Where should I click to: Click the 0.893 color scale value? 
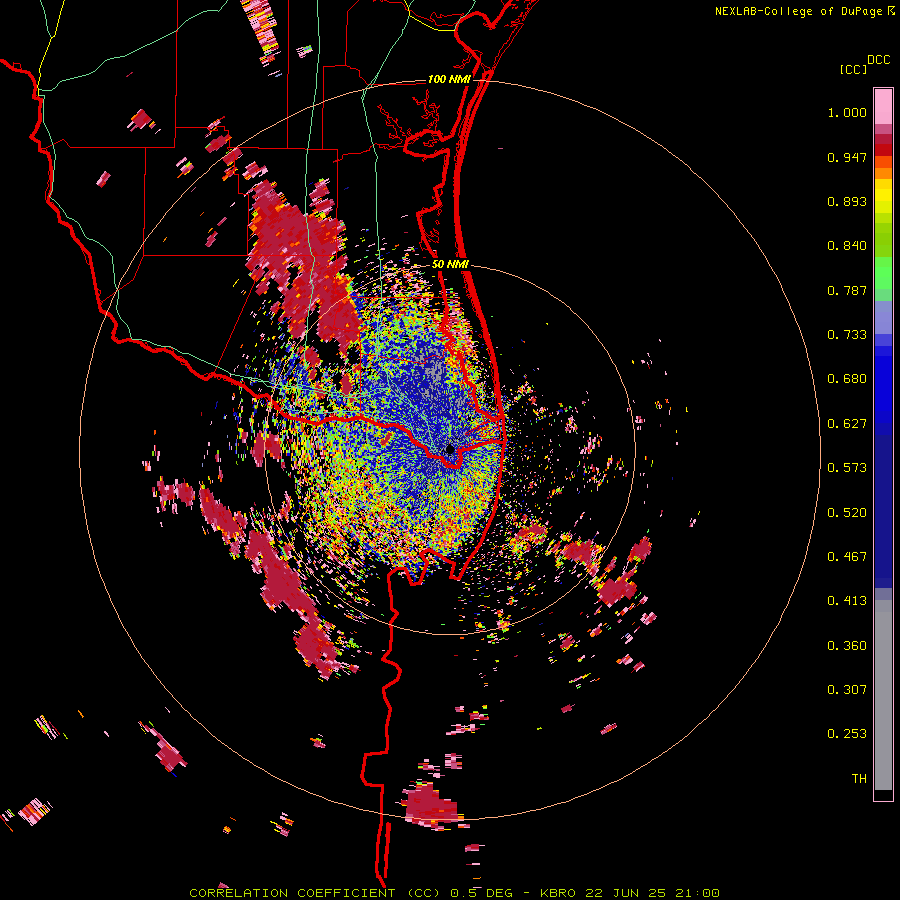point(847,201)
